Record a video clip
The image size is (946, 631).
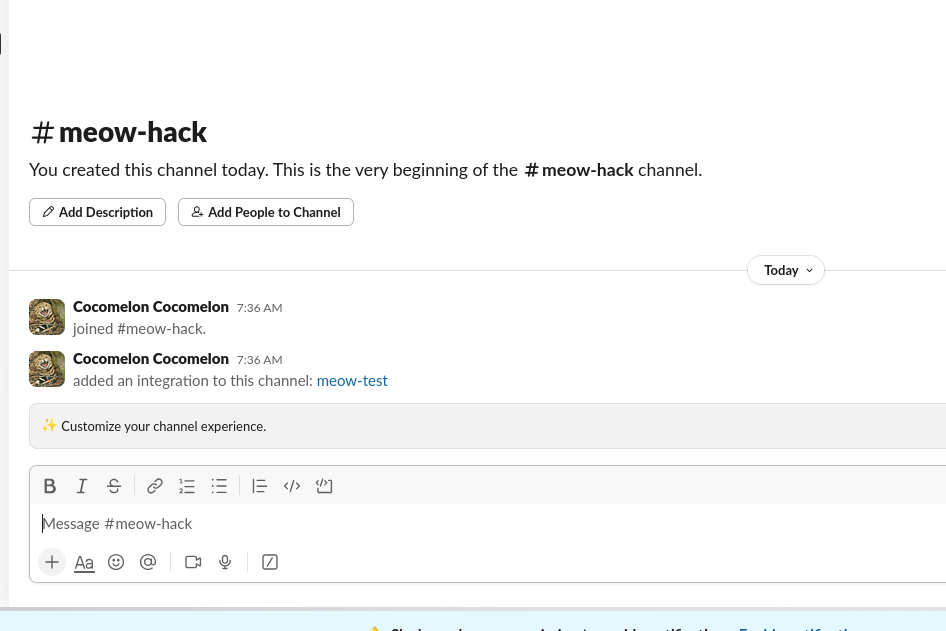coord(193,562)
